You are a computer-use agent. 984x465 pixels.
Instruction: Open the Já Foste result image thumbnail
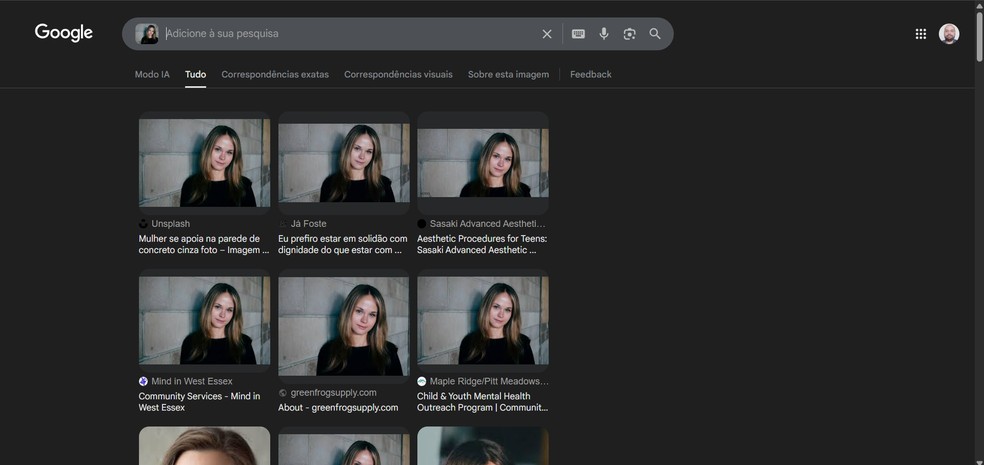click(344, 163)
